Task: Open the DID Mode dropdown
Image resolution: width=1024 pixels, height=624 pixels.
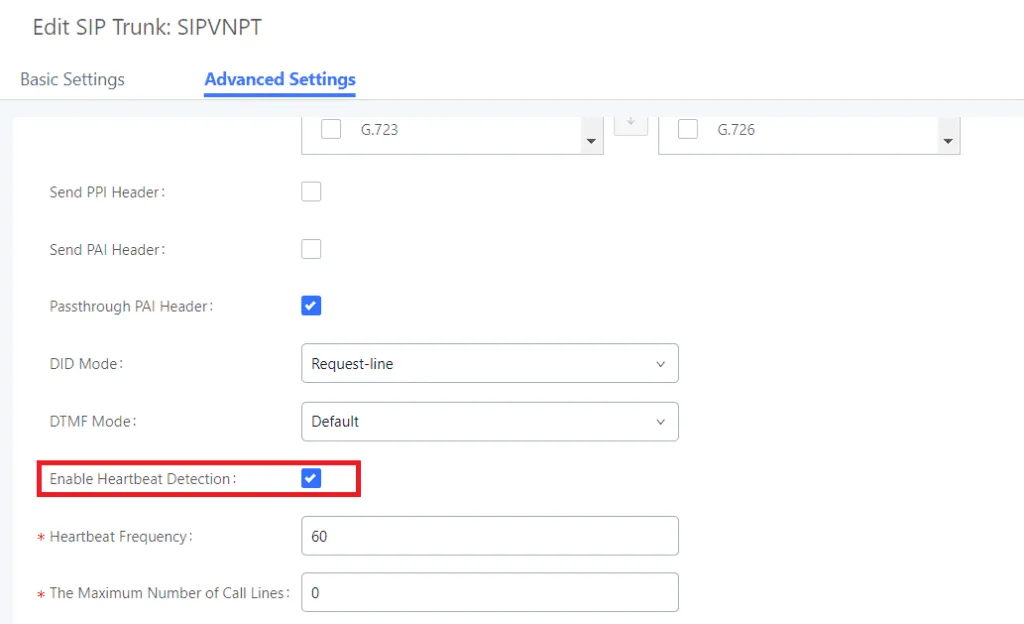Action: (x=660, y=363)
